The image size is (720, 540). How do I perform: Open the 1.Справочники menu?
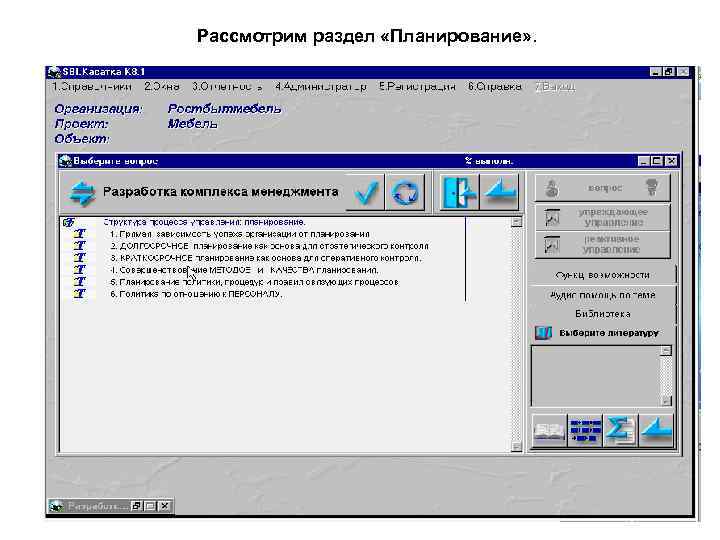click(92, 87)
